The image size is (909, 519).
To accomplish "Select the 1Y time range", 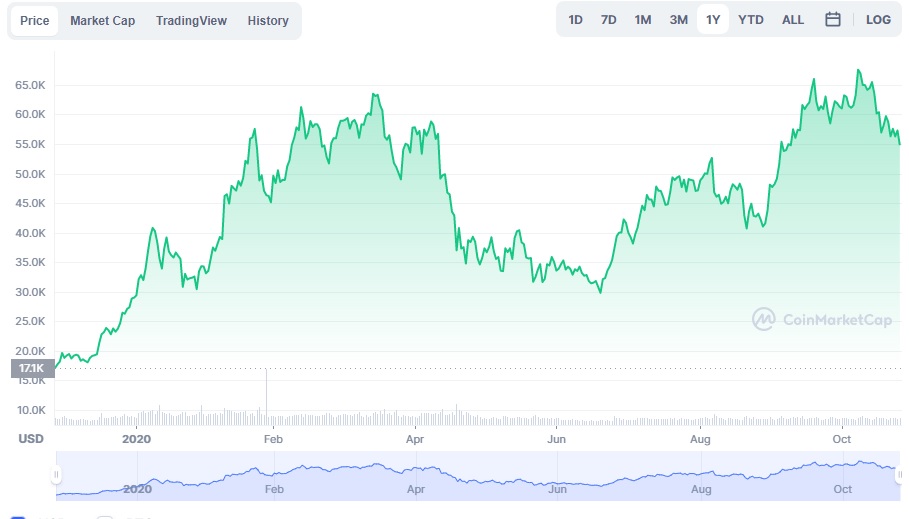I will click(712, 20).
